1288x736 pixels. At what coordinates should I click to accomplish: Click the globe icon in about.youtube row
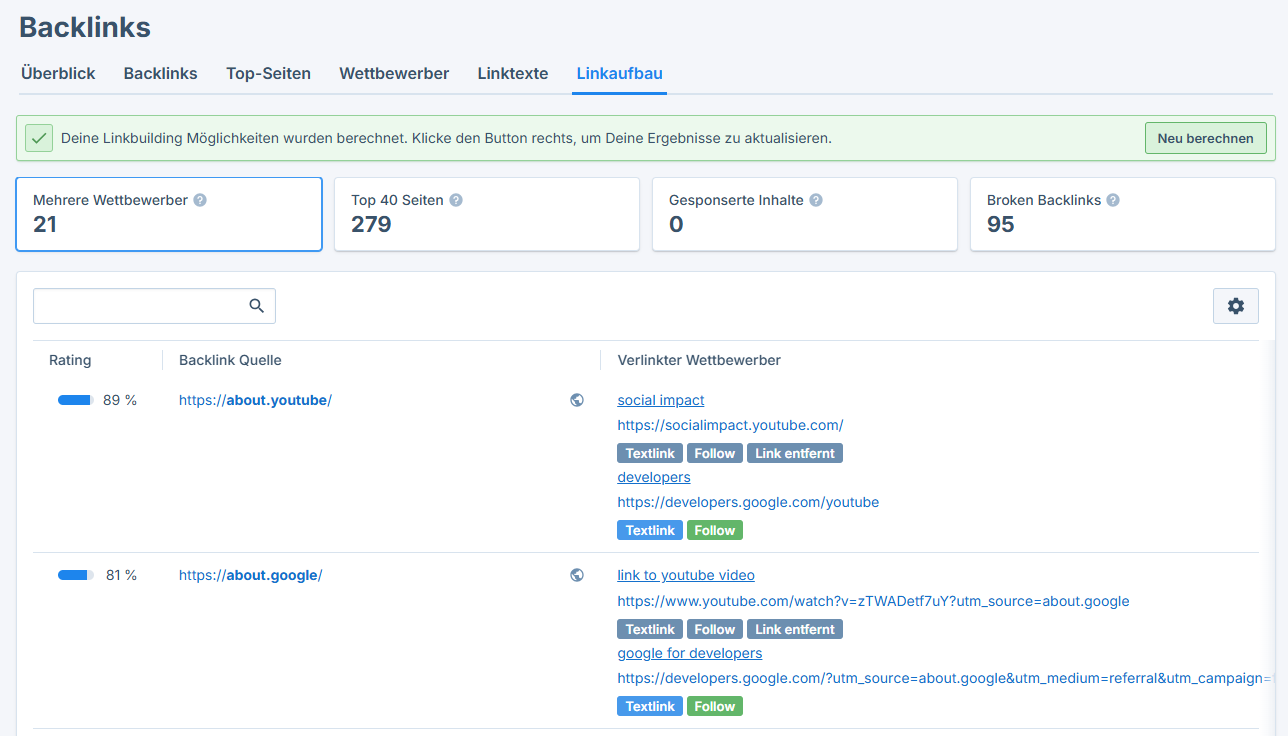(577, 400)
